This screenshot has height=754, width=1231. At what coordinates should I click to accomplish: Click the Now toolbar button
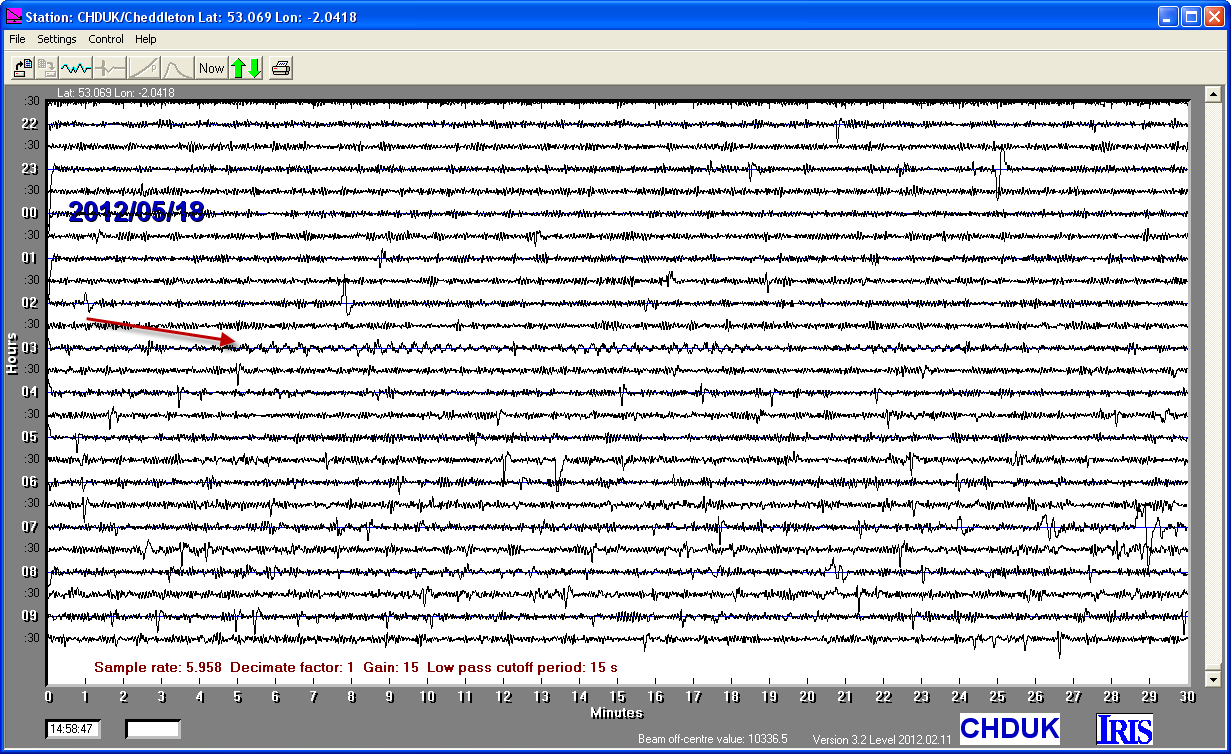212,68
